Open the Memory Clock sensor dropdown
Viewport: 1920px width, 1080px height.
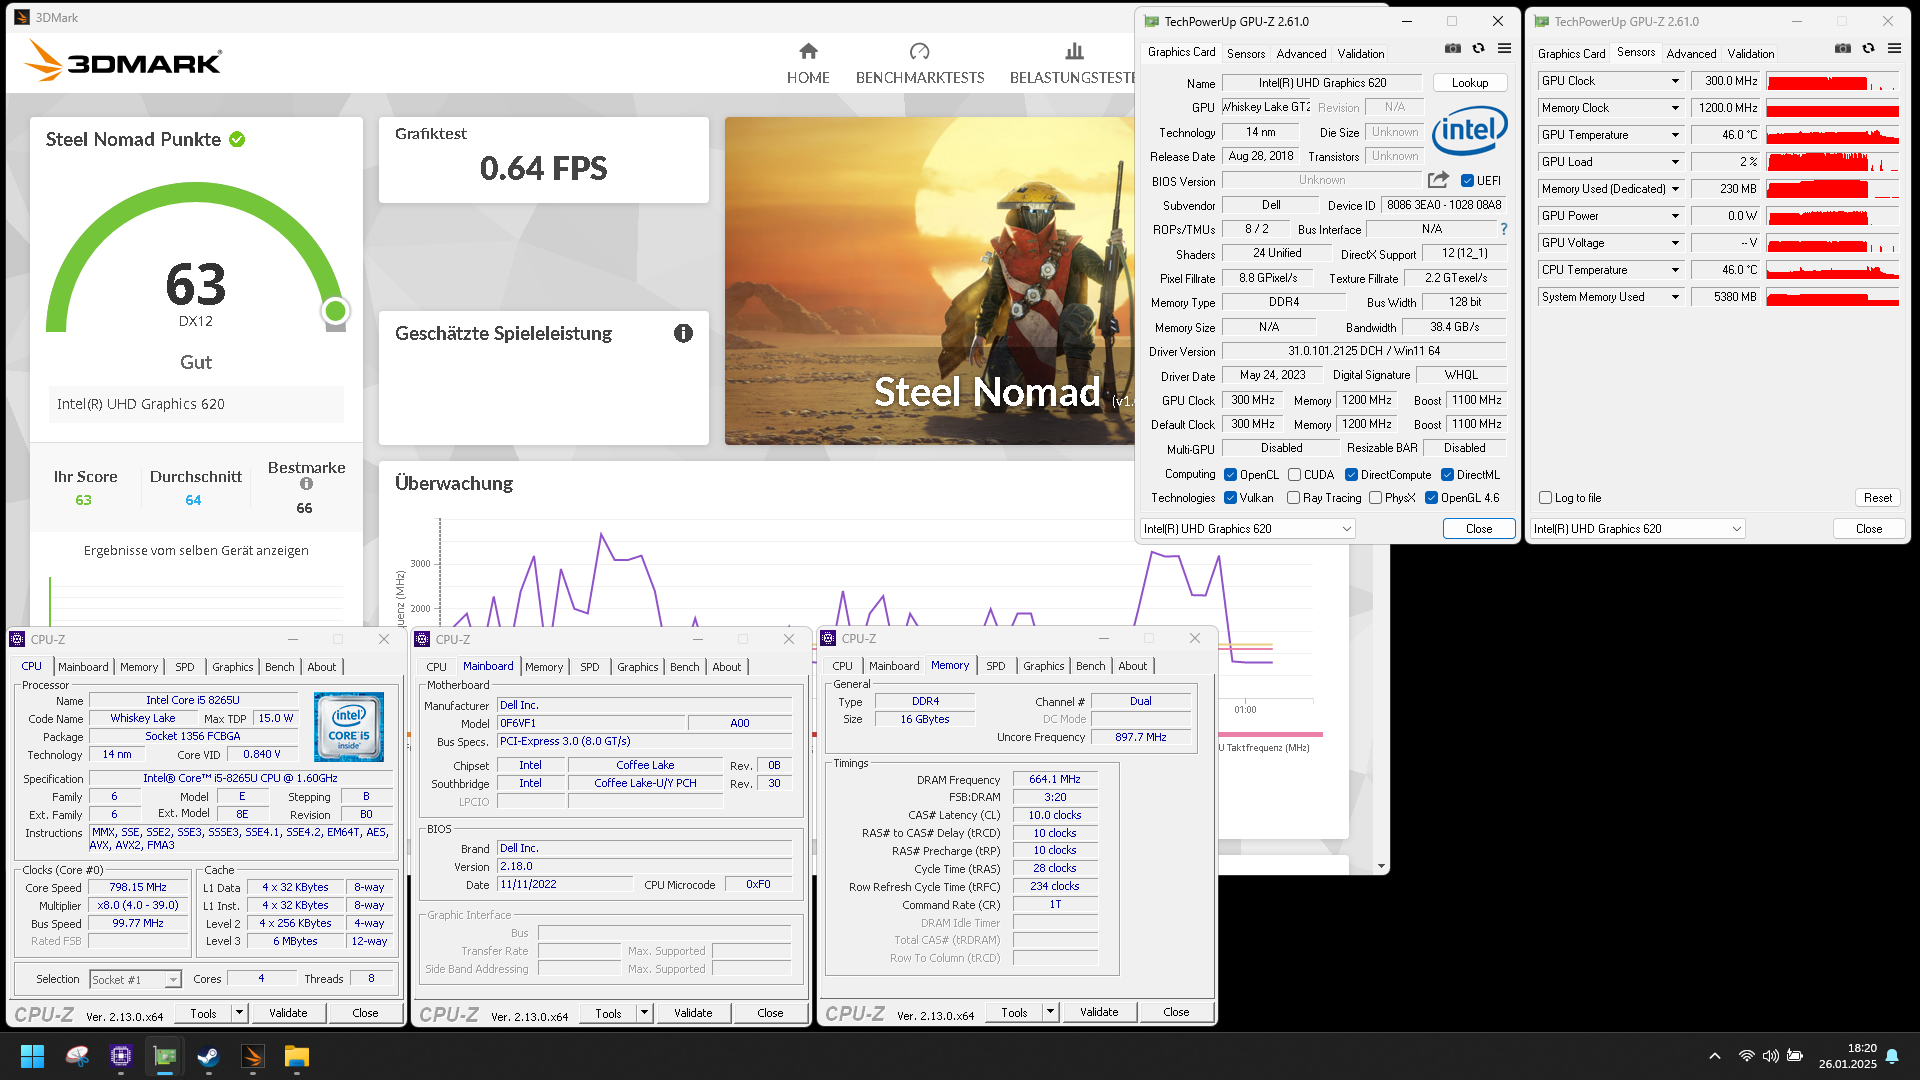[x=1675, y=108]
